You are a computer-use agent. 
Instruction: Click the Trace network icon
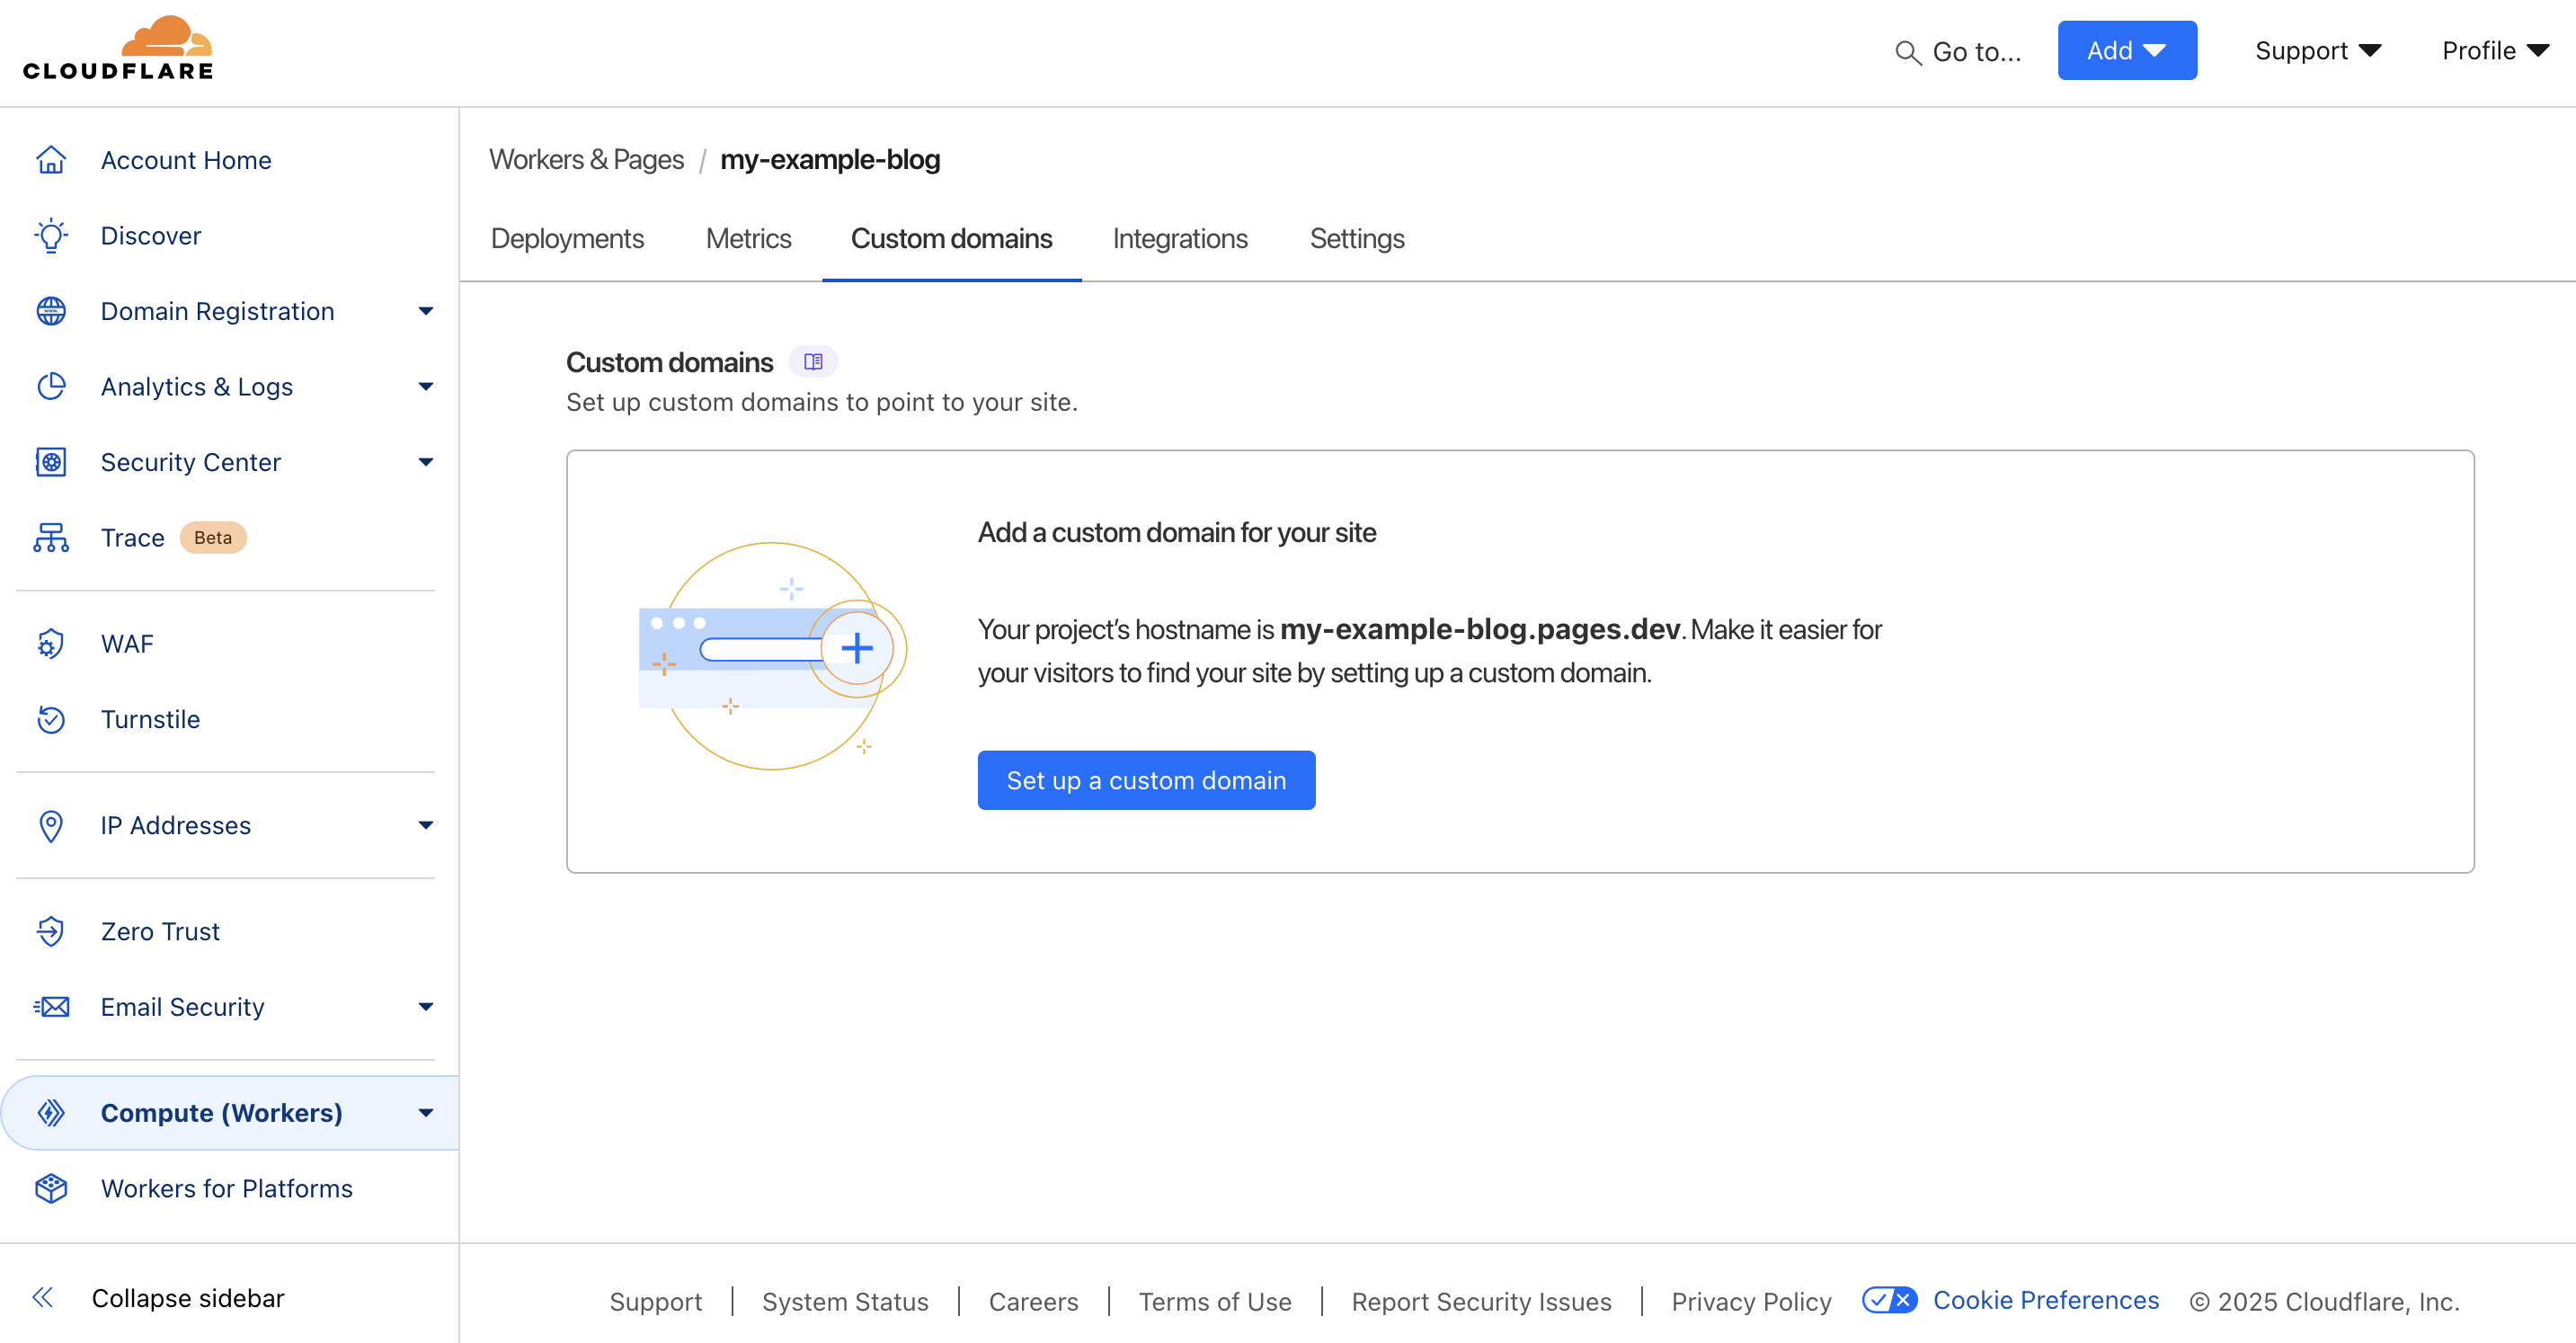[51, 538]
